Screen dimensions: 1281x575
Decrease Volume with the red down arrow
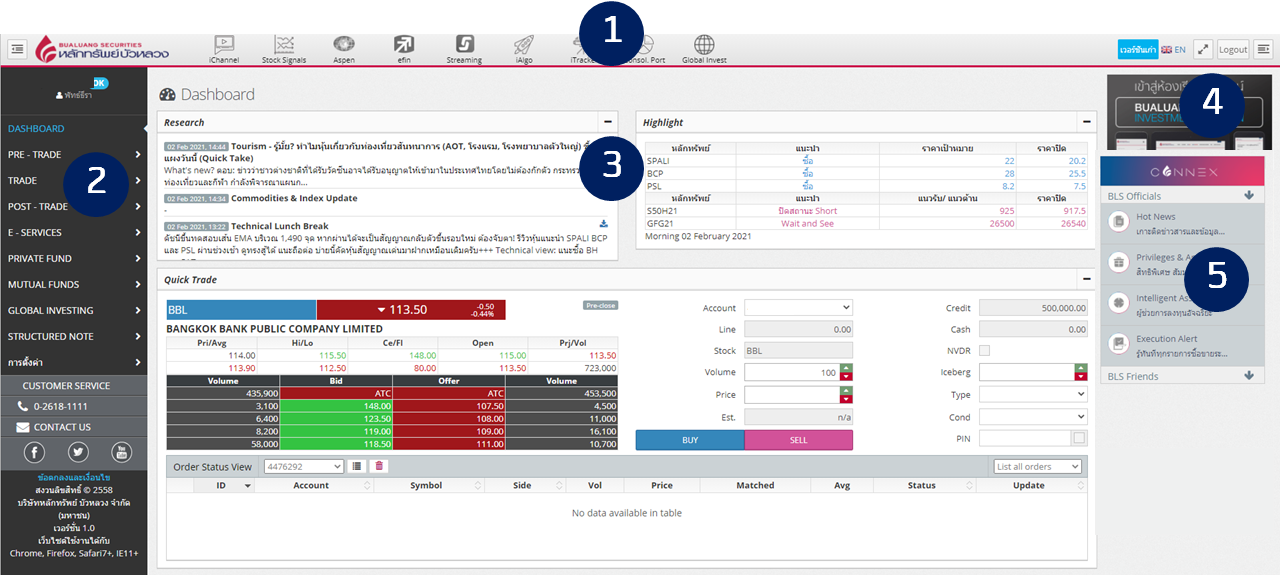[x=846, y=377]
